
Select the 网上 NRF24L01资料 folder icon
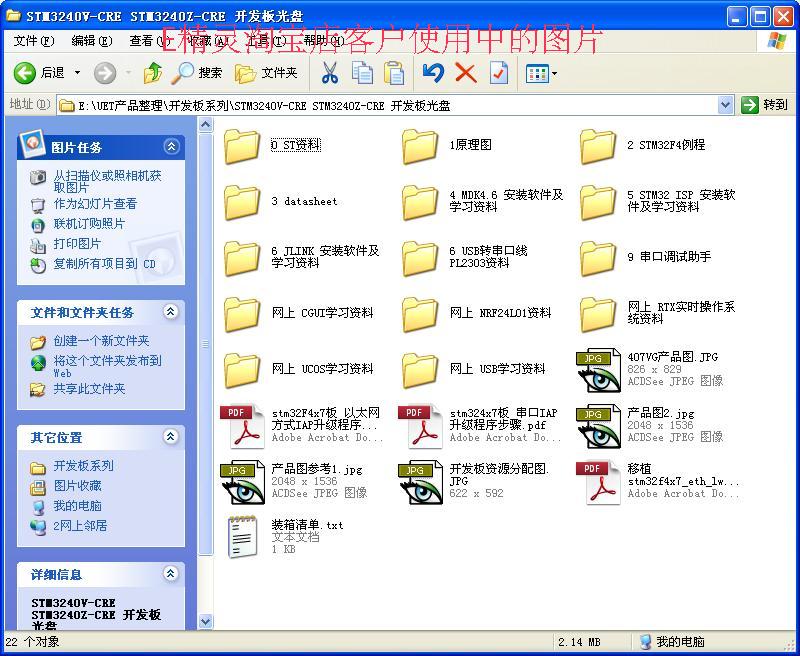click(420, 314)
